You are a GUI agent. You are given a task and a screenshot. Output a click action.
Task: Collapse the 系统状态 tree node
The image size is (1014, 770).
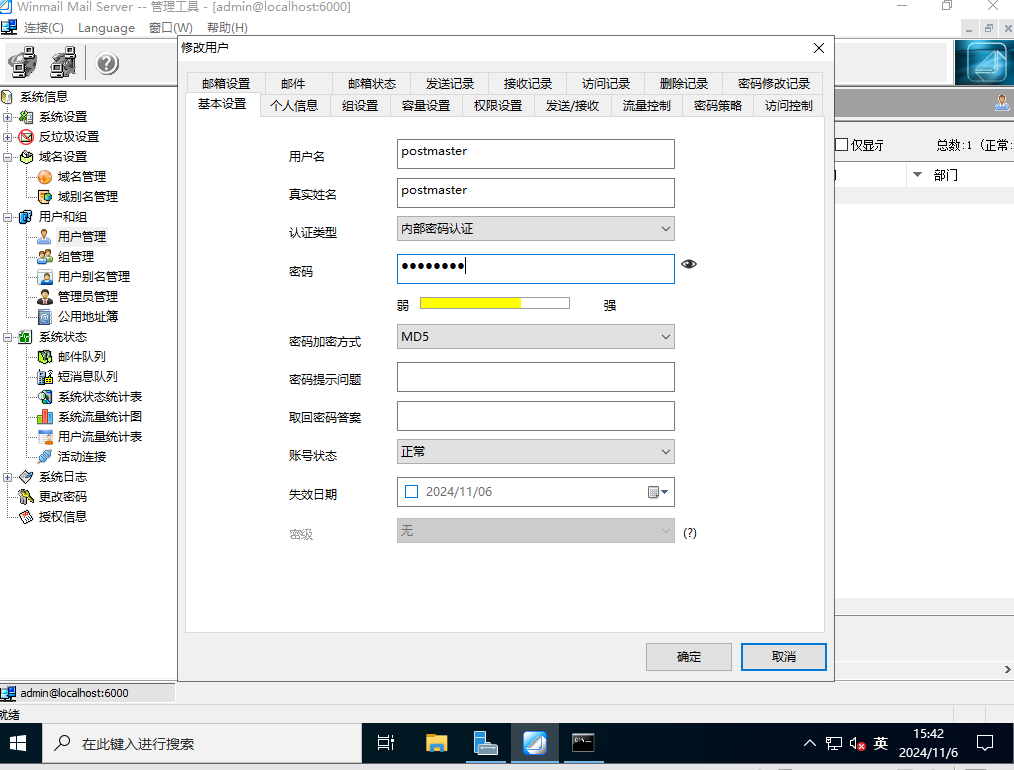8,337
